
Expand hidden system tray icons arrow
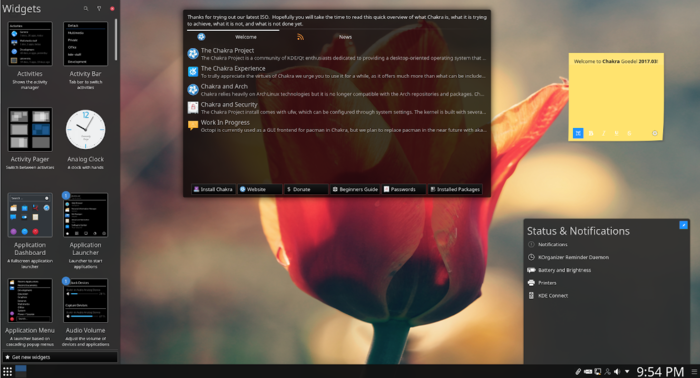[627, 371]
